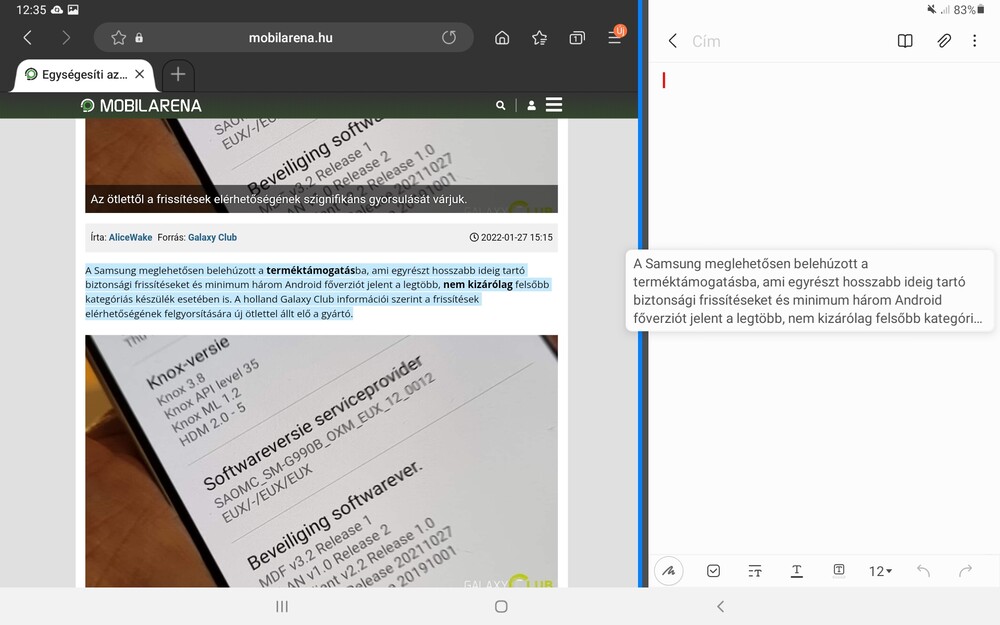Reload the mobilarena.hu page
This screenshot has height=625, width=1000.
point(449,38)
